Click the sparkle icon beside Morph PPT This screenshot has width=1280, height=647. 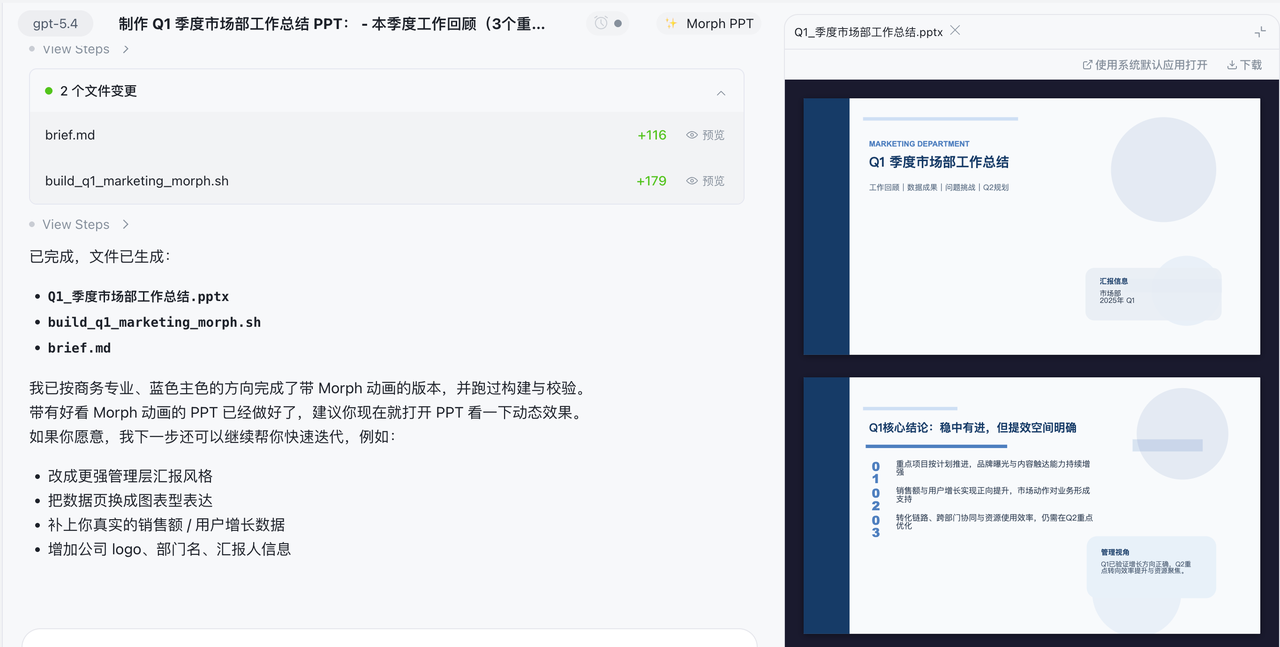coord(671,23)
